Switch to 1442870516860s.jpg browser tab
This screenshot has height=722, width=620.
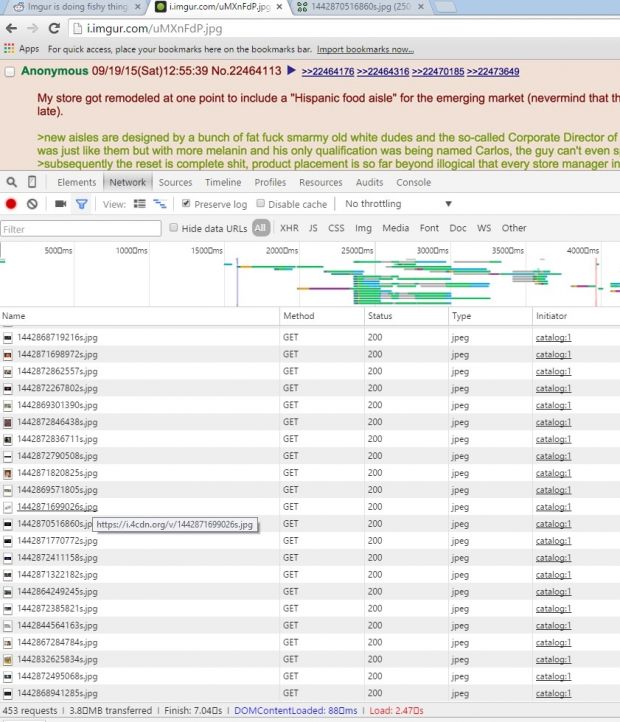359,7
